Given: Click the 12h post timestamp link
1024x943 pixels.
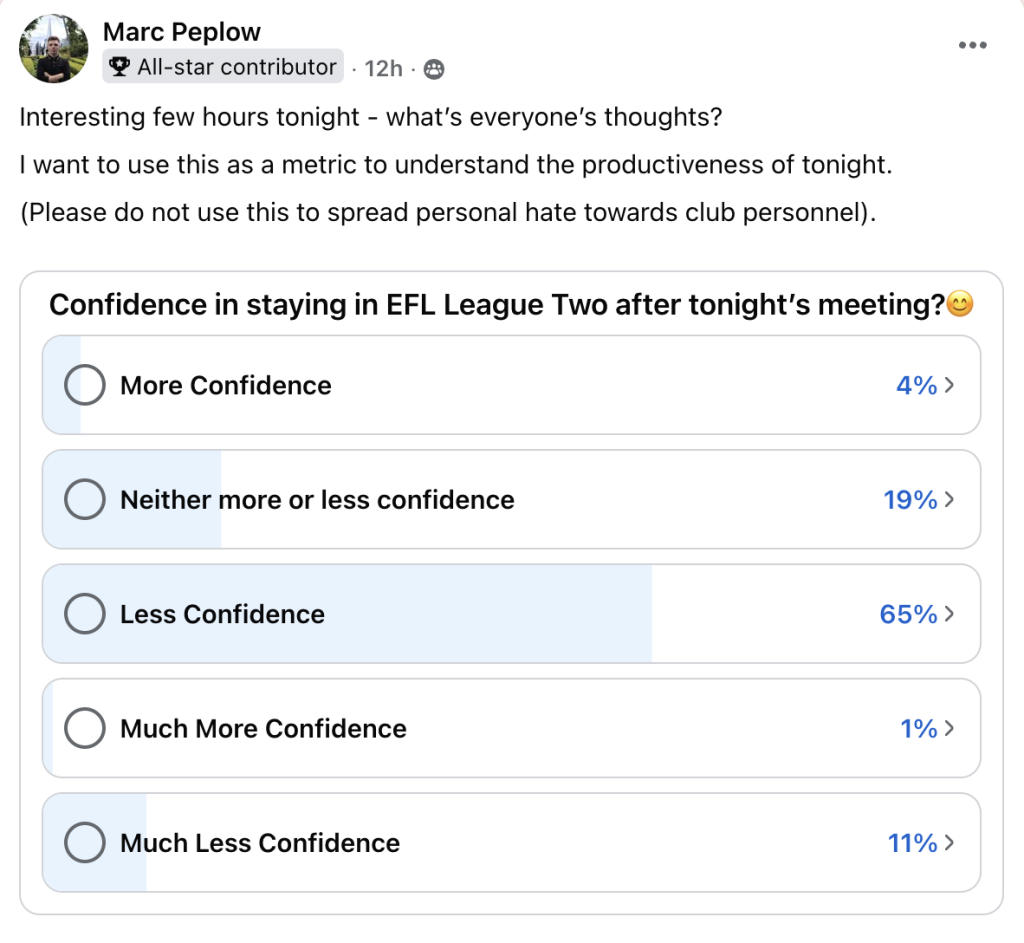Looking at the screenshot, I should pos(383,68).
